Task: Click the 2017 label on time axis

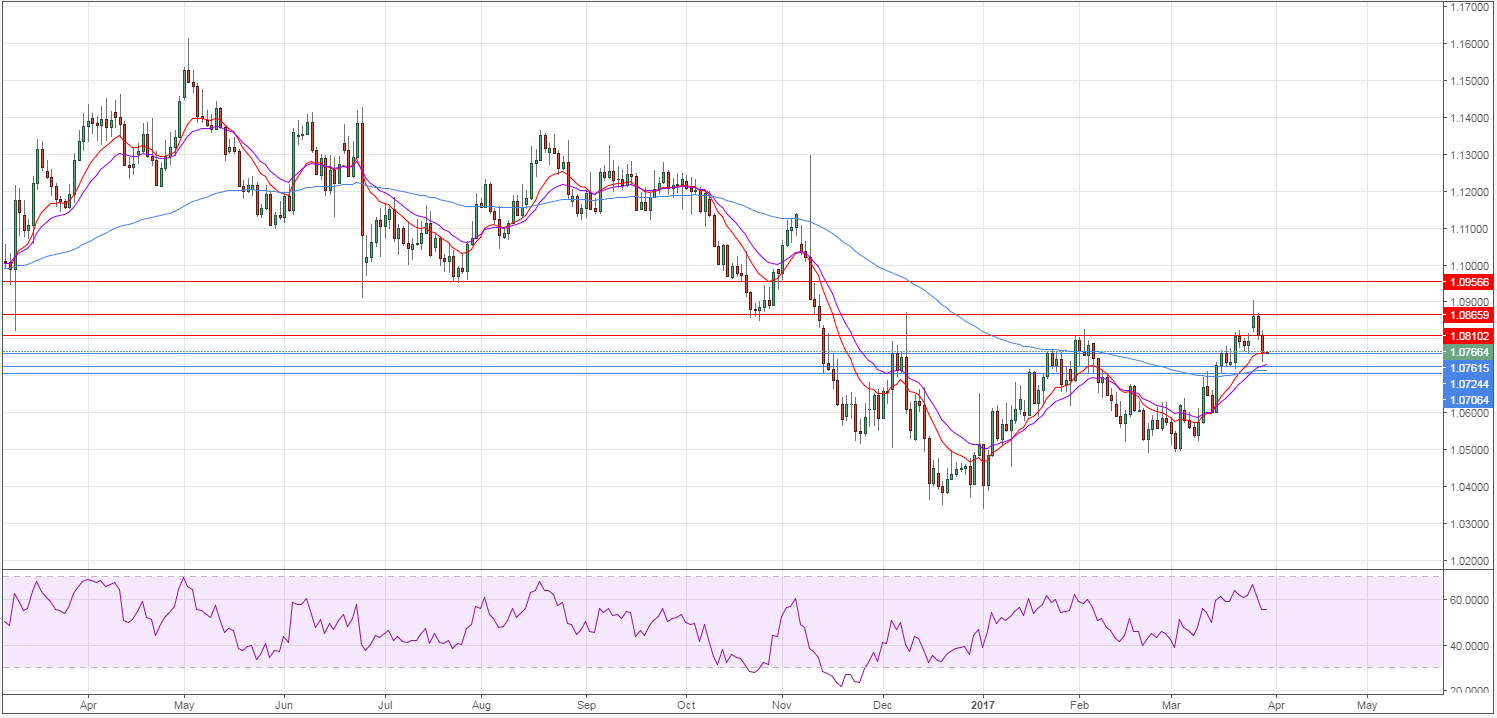Action: 984,706
